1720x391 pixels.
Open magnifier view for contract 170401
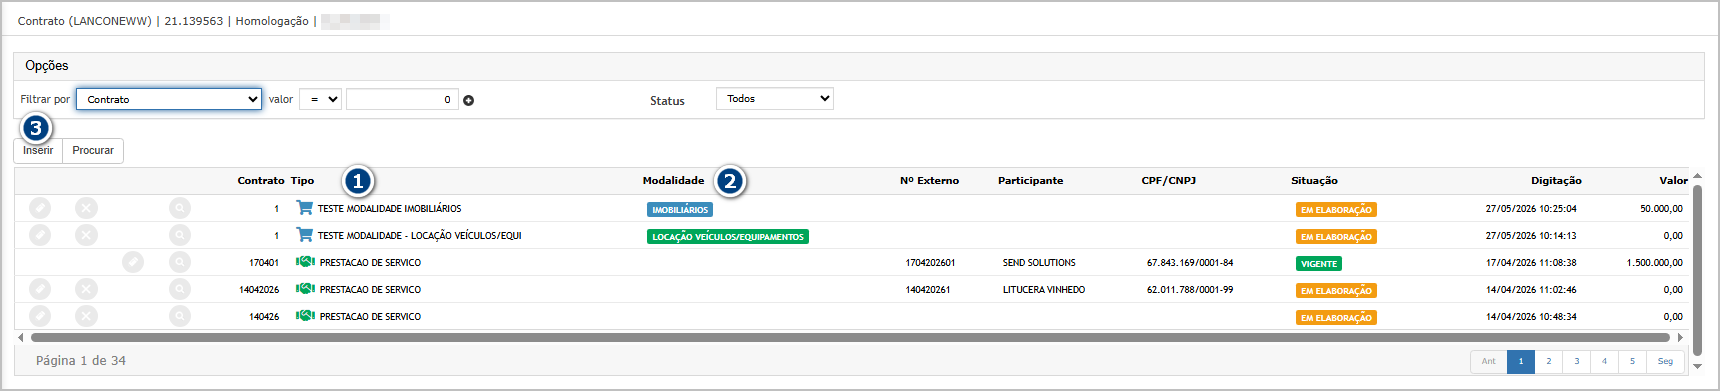pyautogui.click(x=180, y=262)
